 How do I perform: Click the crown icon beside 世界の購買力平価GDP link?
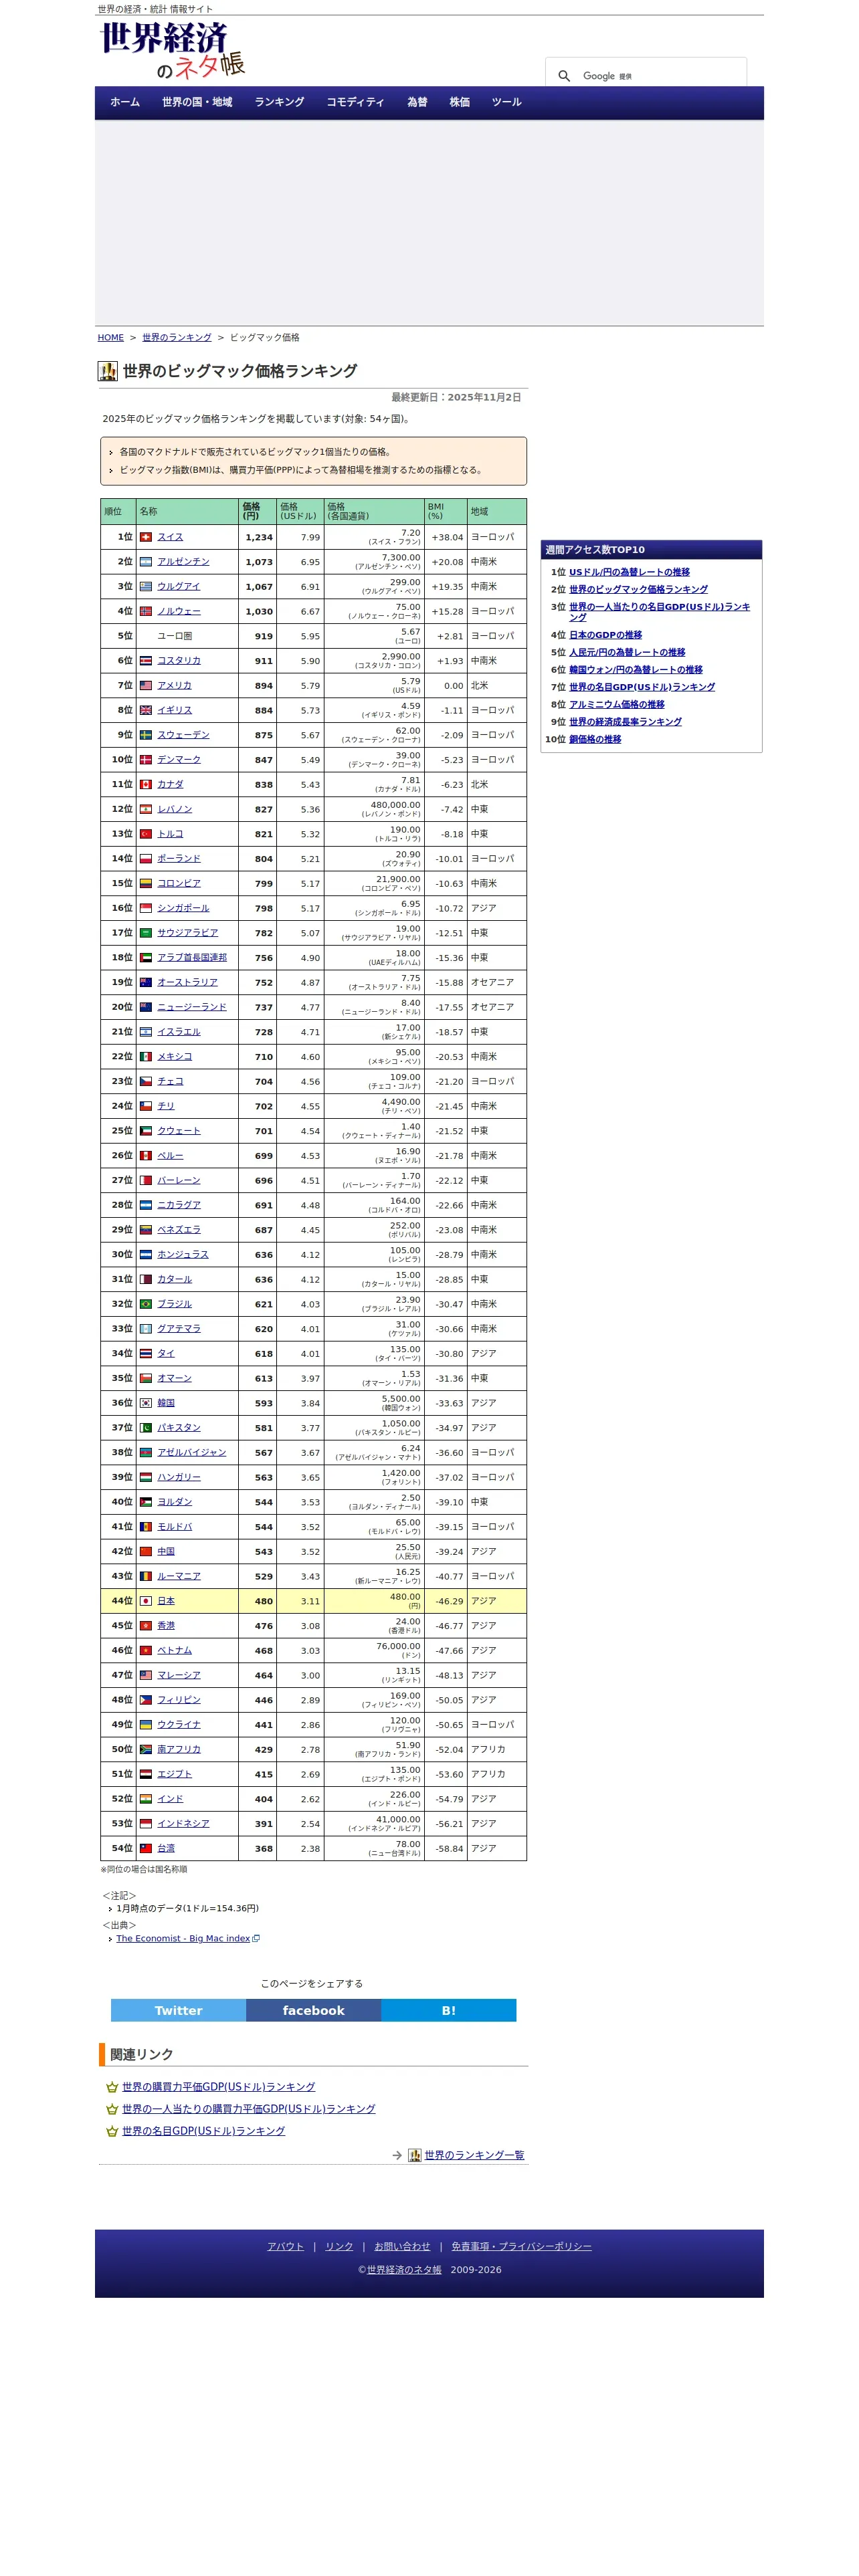click(x=112, y=2087)
